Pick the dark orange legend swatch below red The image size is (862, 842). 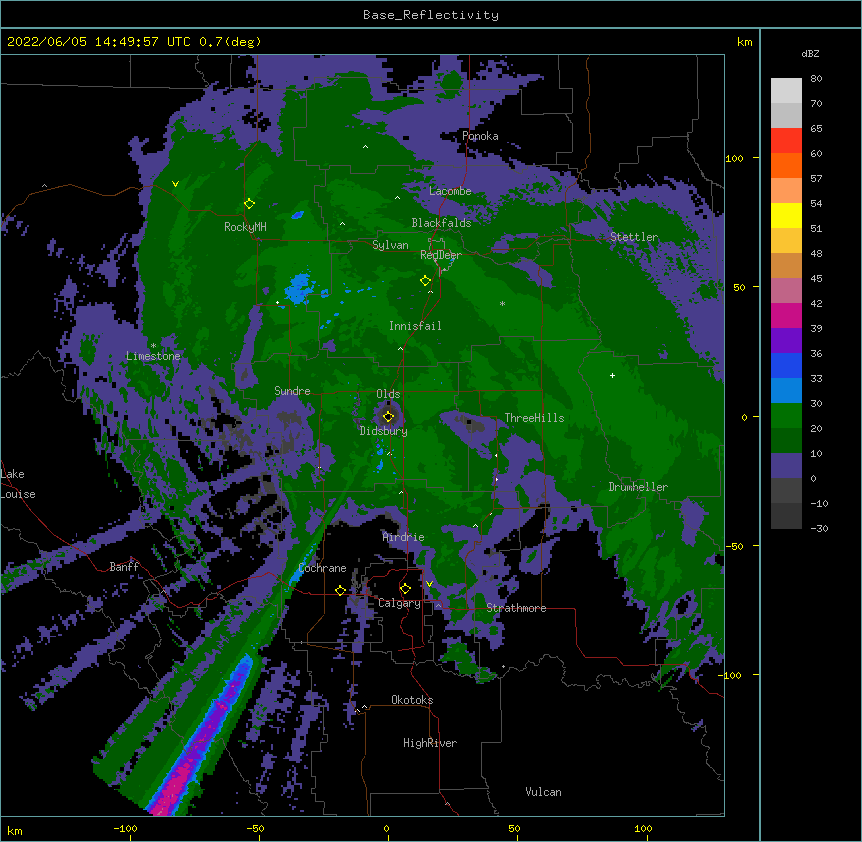tap(786, 165)
